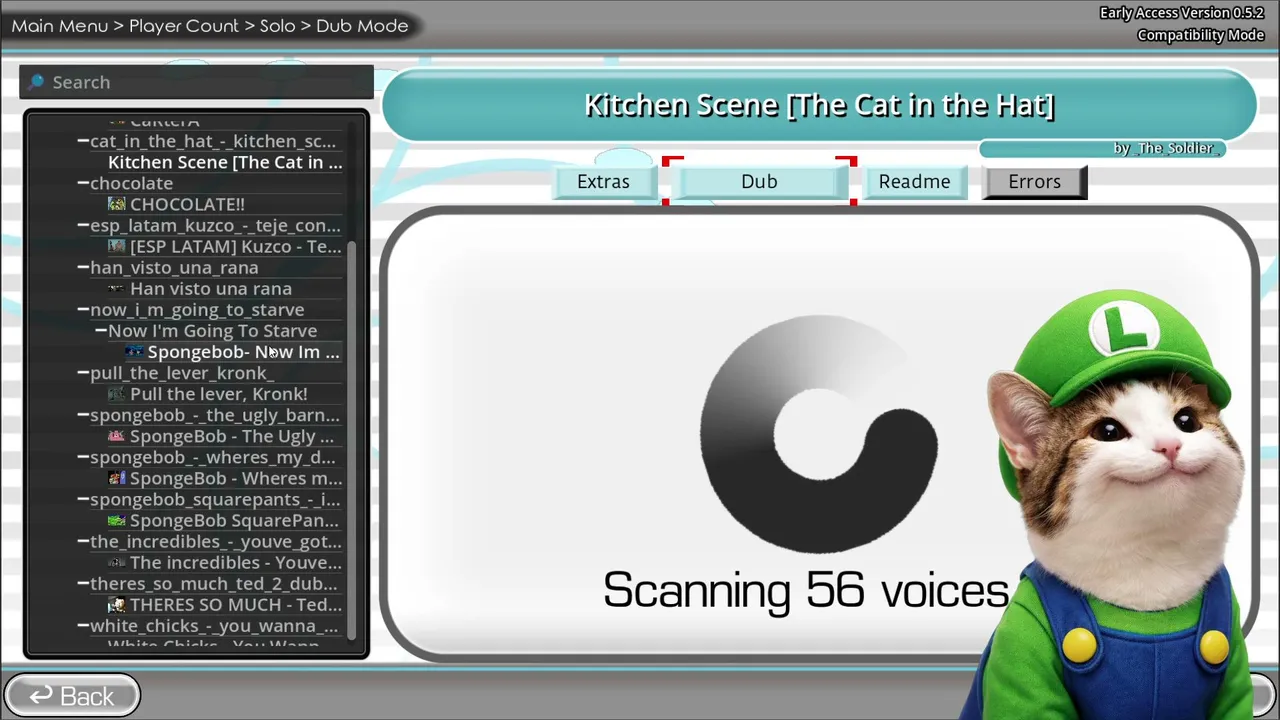Collapse the esp_latam_kuzco_-_teje_con folder
This screenshot has width=1280, height=720.
[83, 225]
